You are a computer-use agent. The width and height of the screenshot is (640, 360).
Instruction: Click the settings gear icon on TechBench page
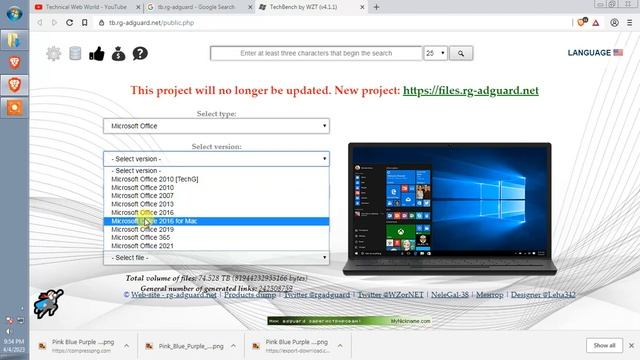pos(53,53)
